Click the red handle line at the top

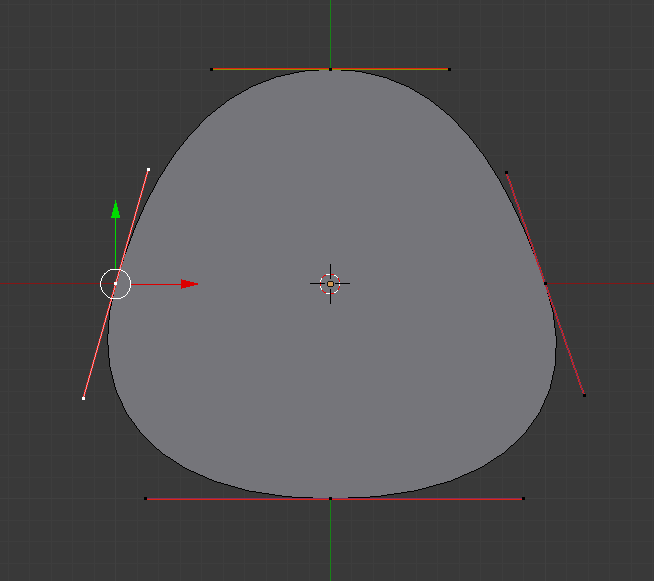(390, 69)
